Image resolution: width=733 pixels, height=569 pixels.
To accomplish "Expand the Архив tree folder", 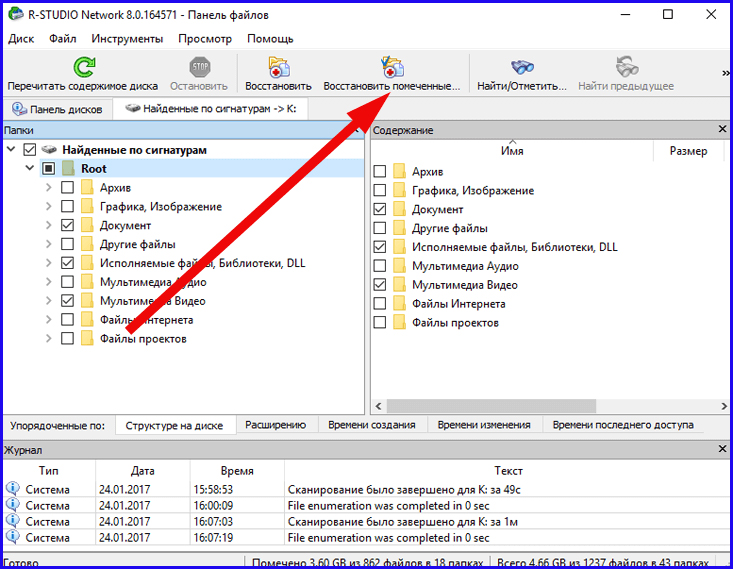I will (x=49, y=187).
